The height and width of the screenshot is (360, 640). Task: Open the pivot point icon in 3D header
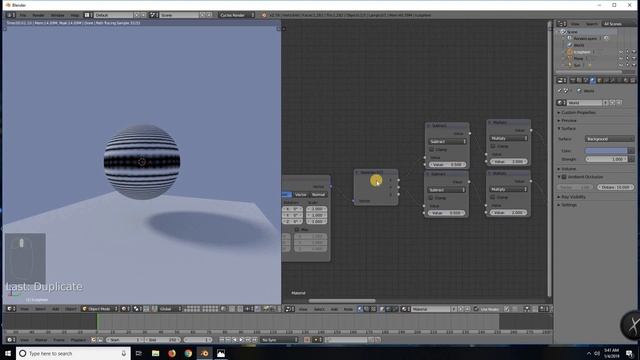point(137,309)
